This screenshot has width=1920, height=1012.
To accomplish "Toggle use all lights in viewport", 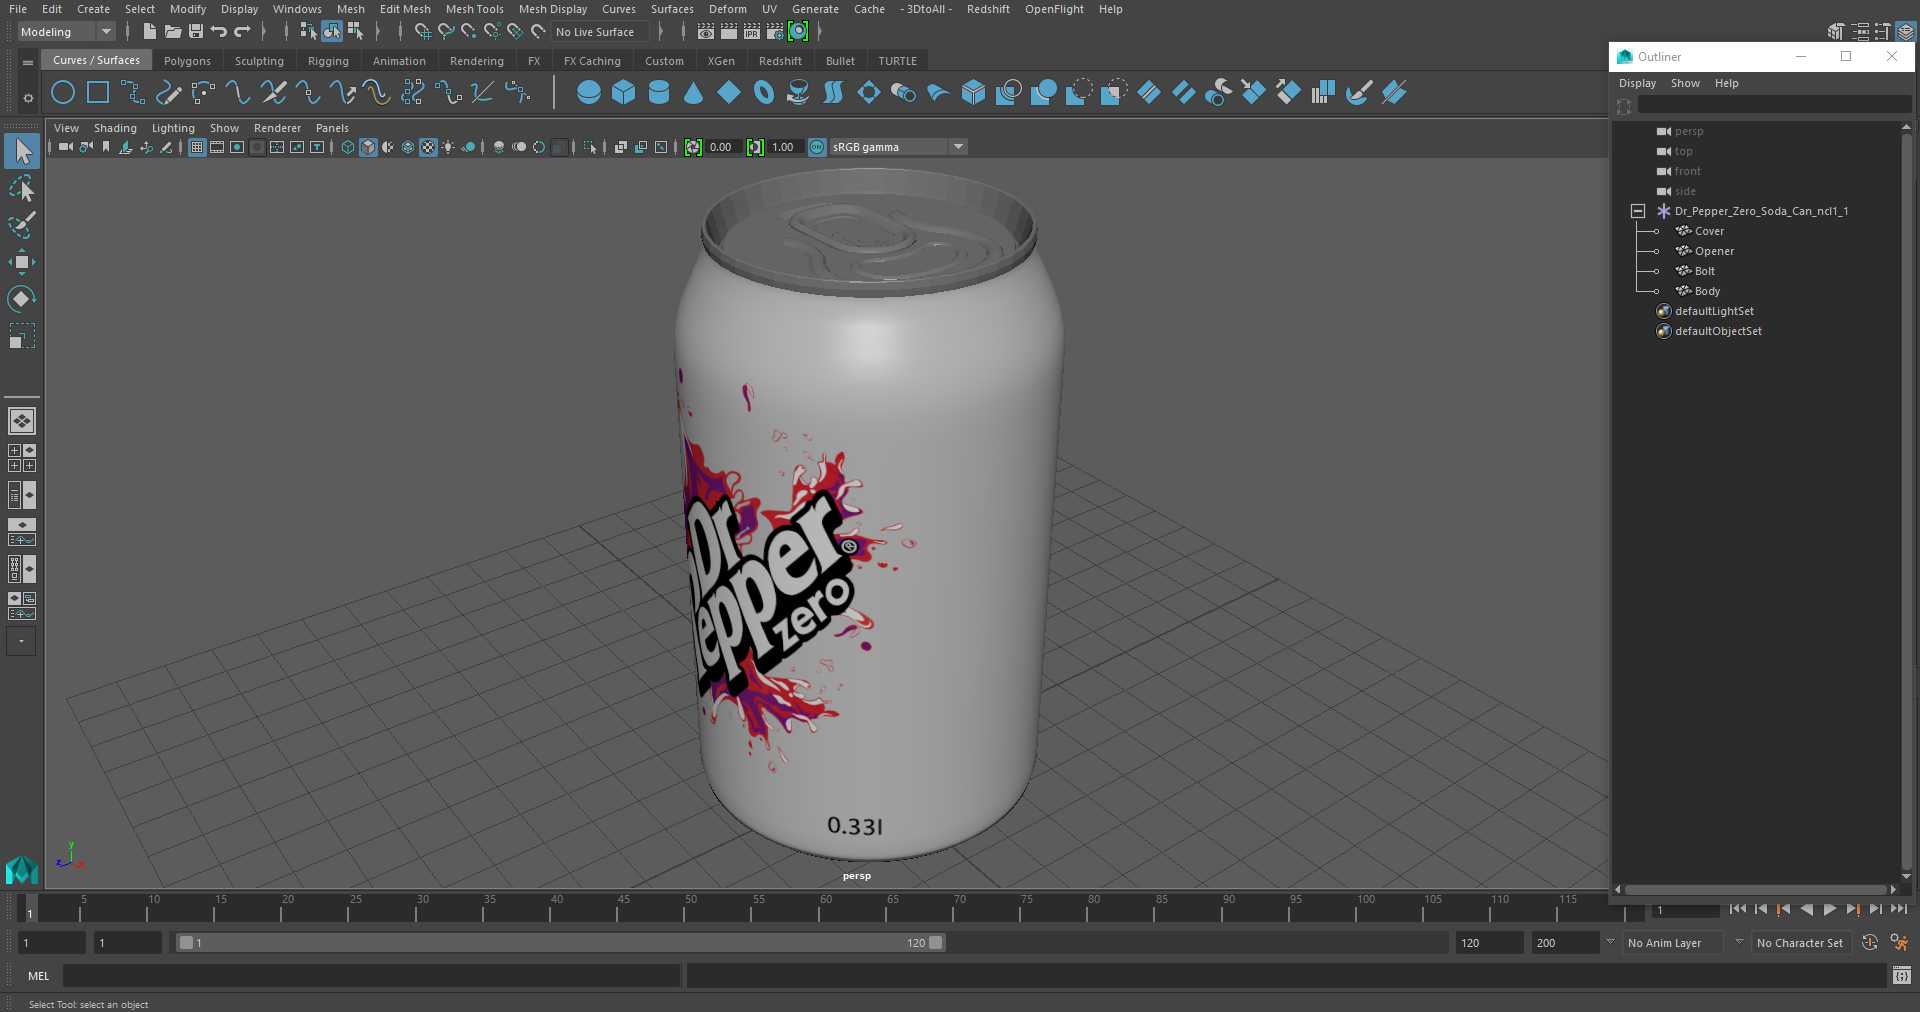I will (x=448, y=147).
